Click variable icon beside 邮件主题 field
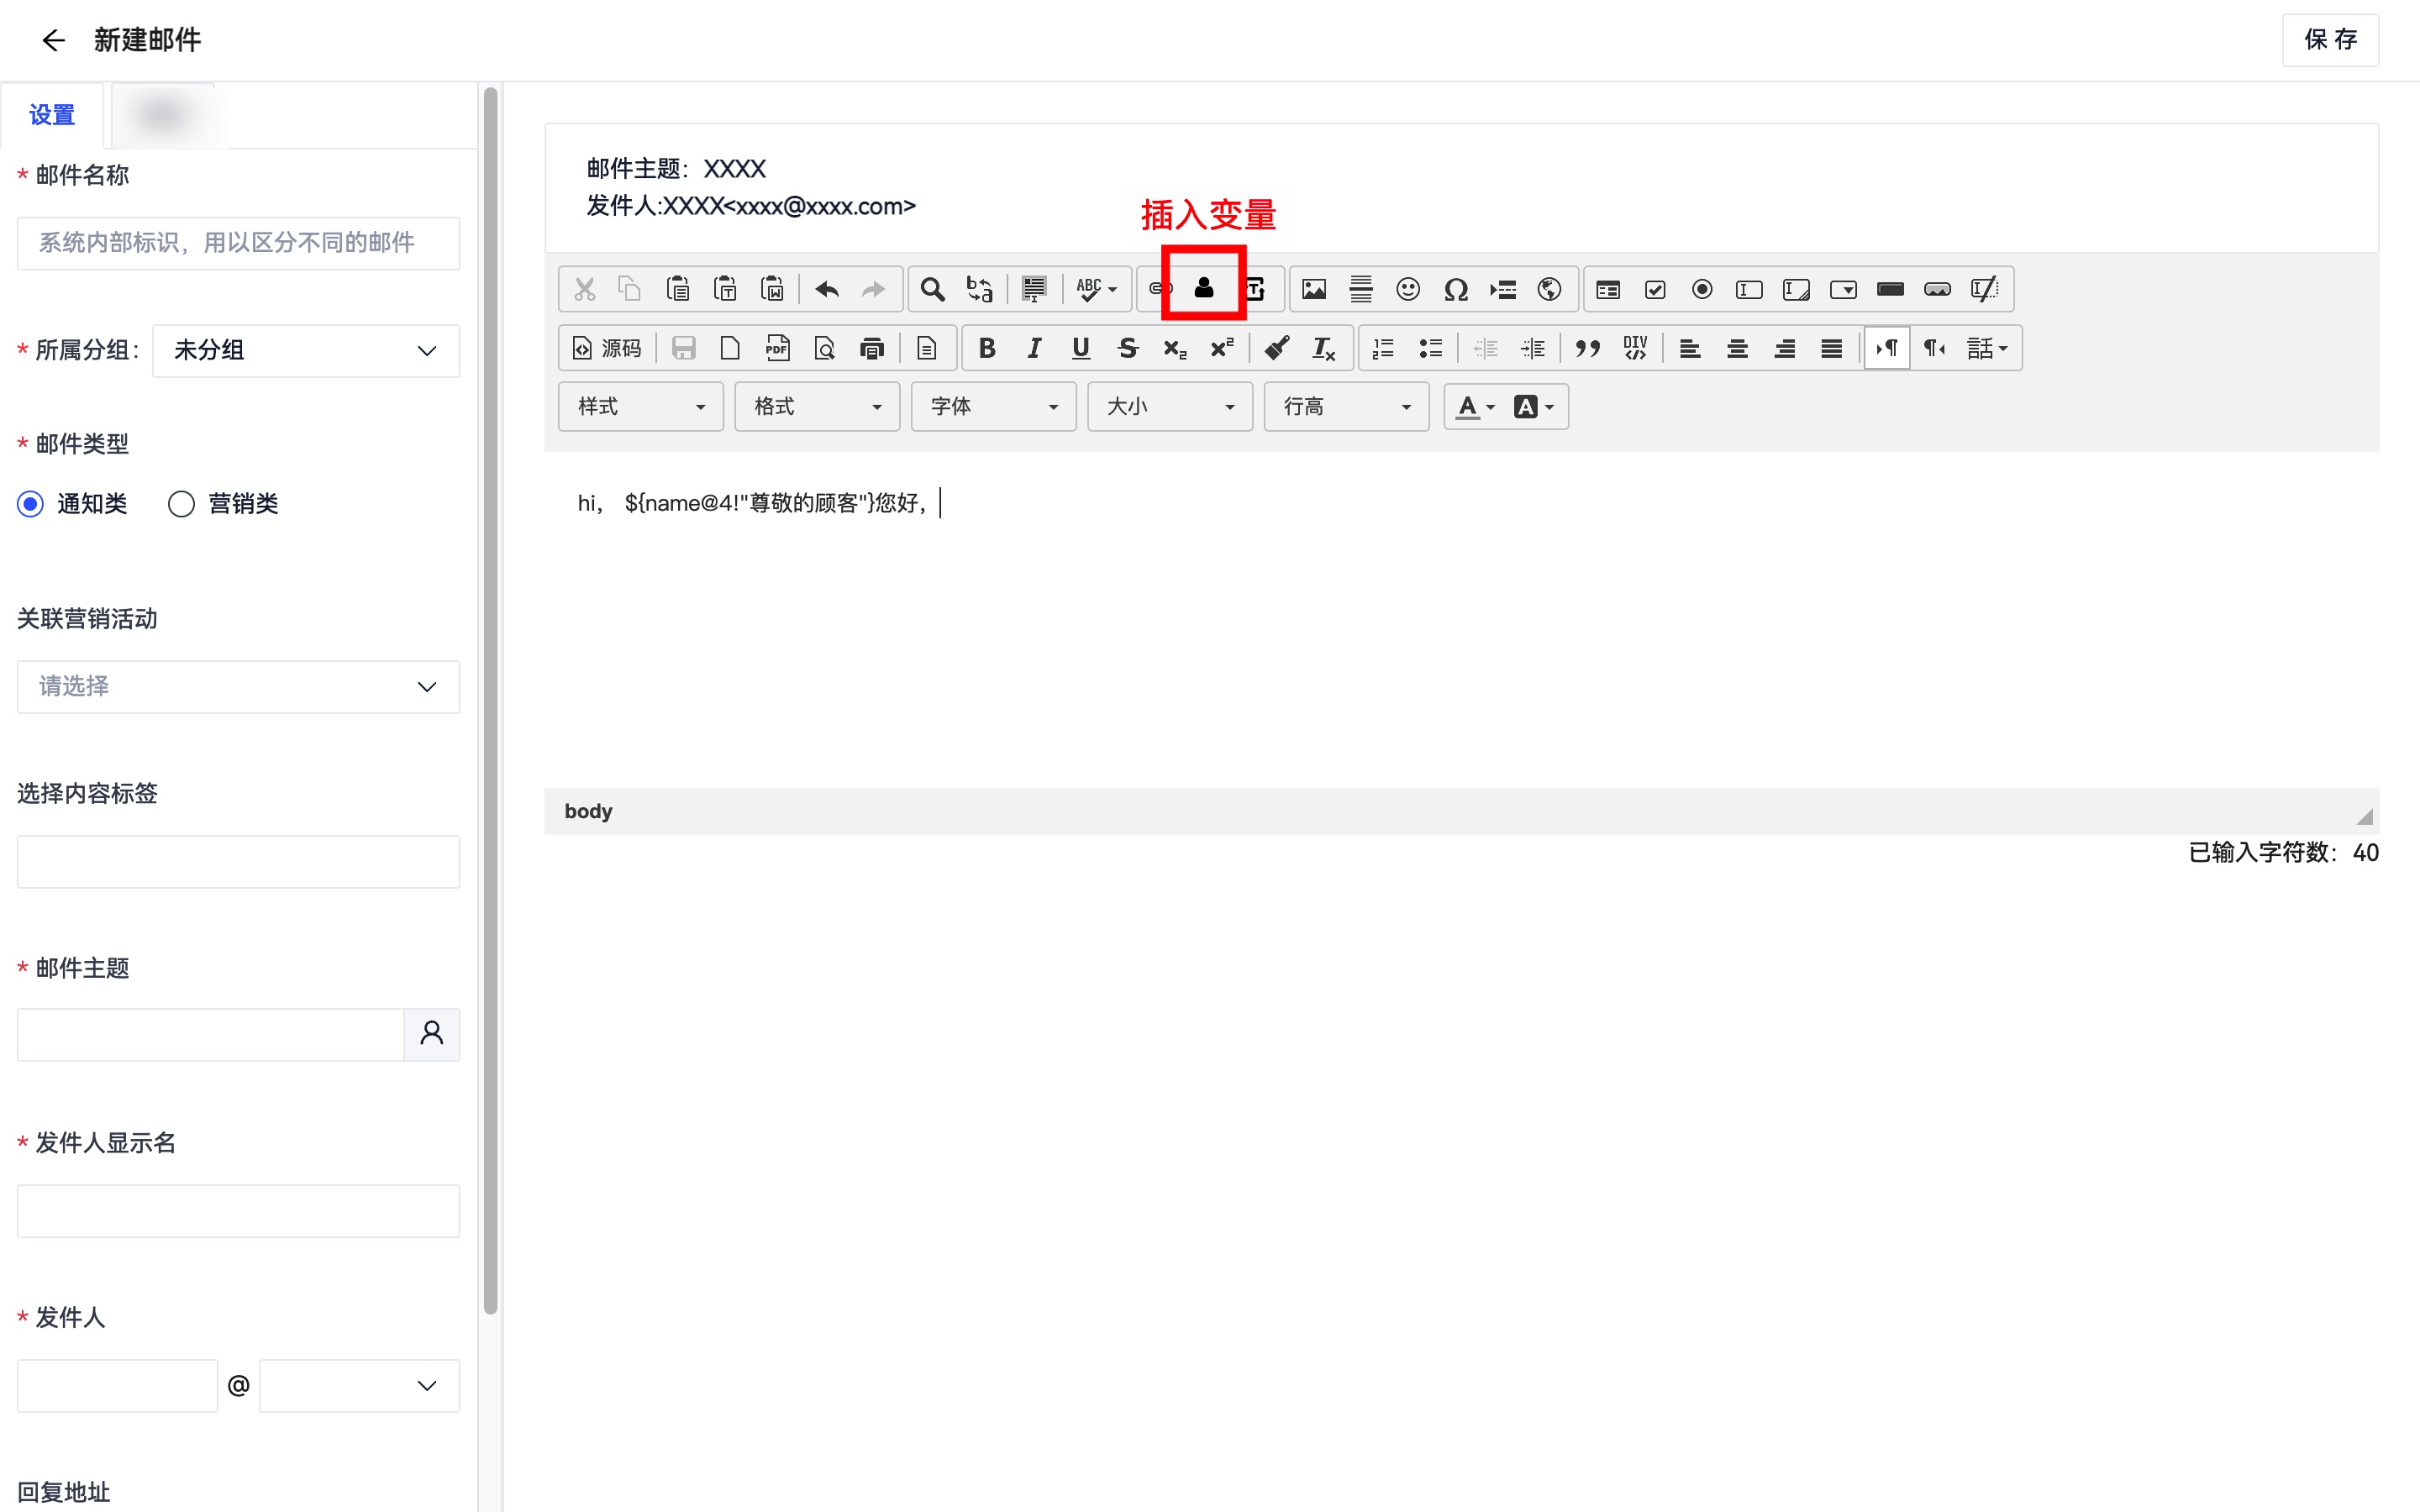 coord(432,1035)
